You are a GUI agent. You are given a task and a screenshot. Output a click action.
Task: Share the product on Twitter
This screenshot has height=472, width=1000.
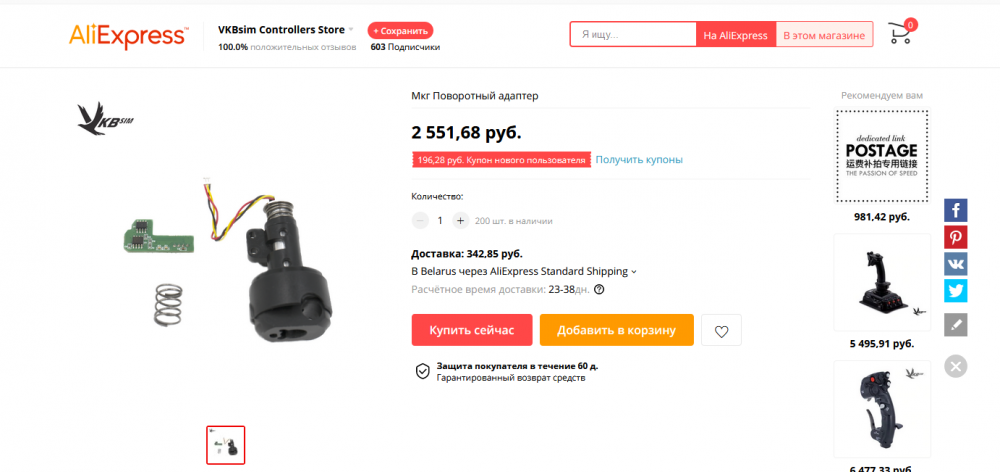click(x=956, y=290)
